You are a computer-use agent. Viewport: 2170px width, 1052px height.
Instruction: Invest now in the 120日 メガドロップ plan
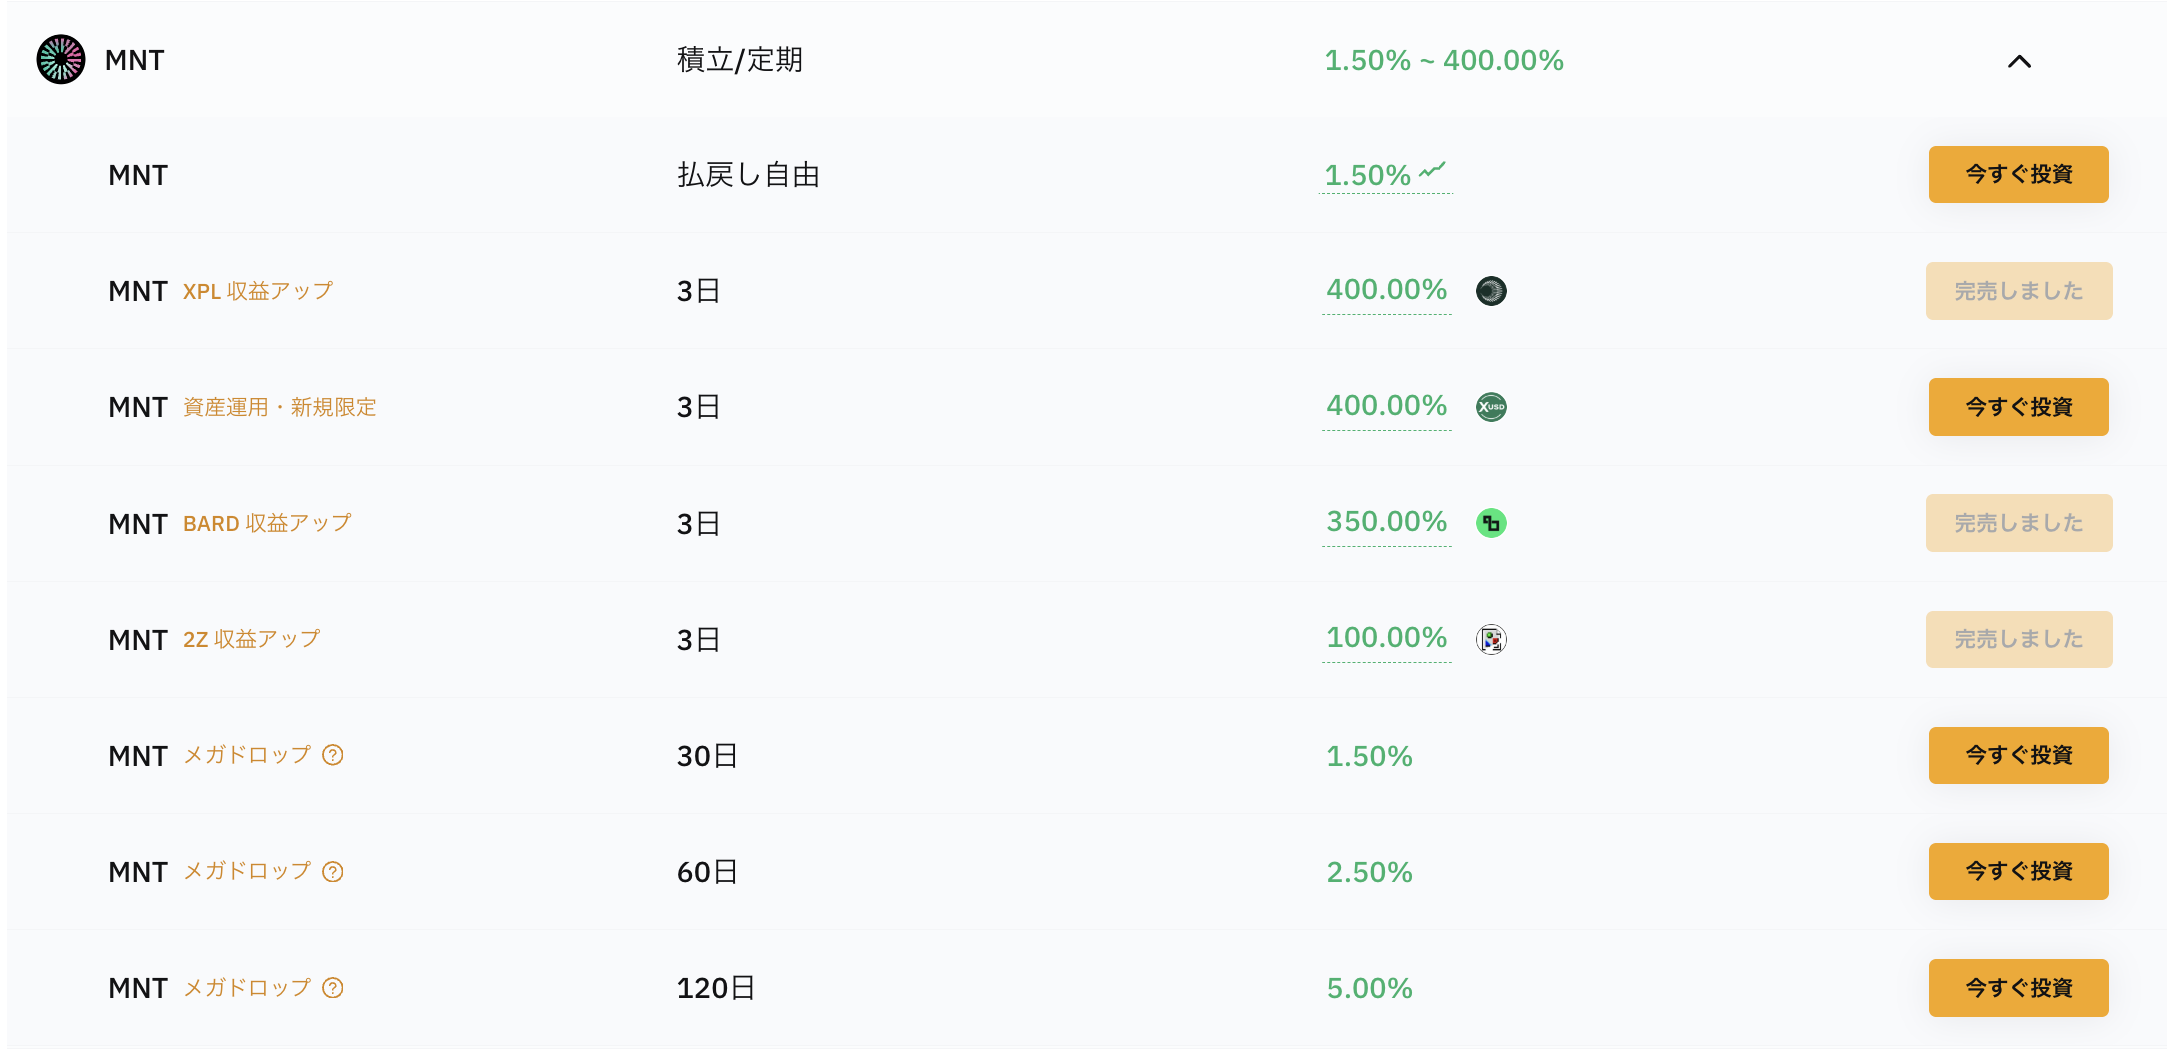click(x=2018, y=988)
